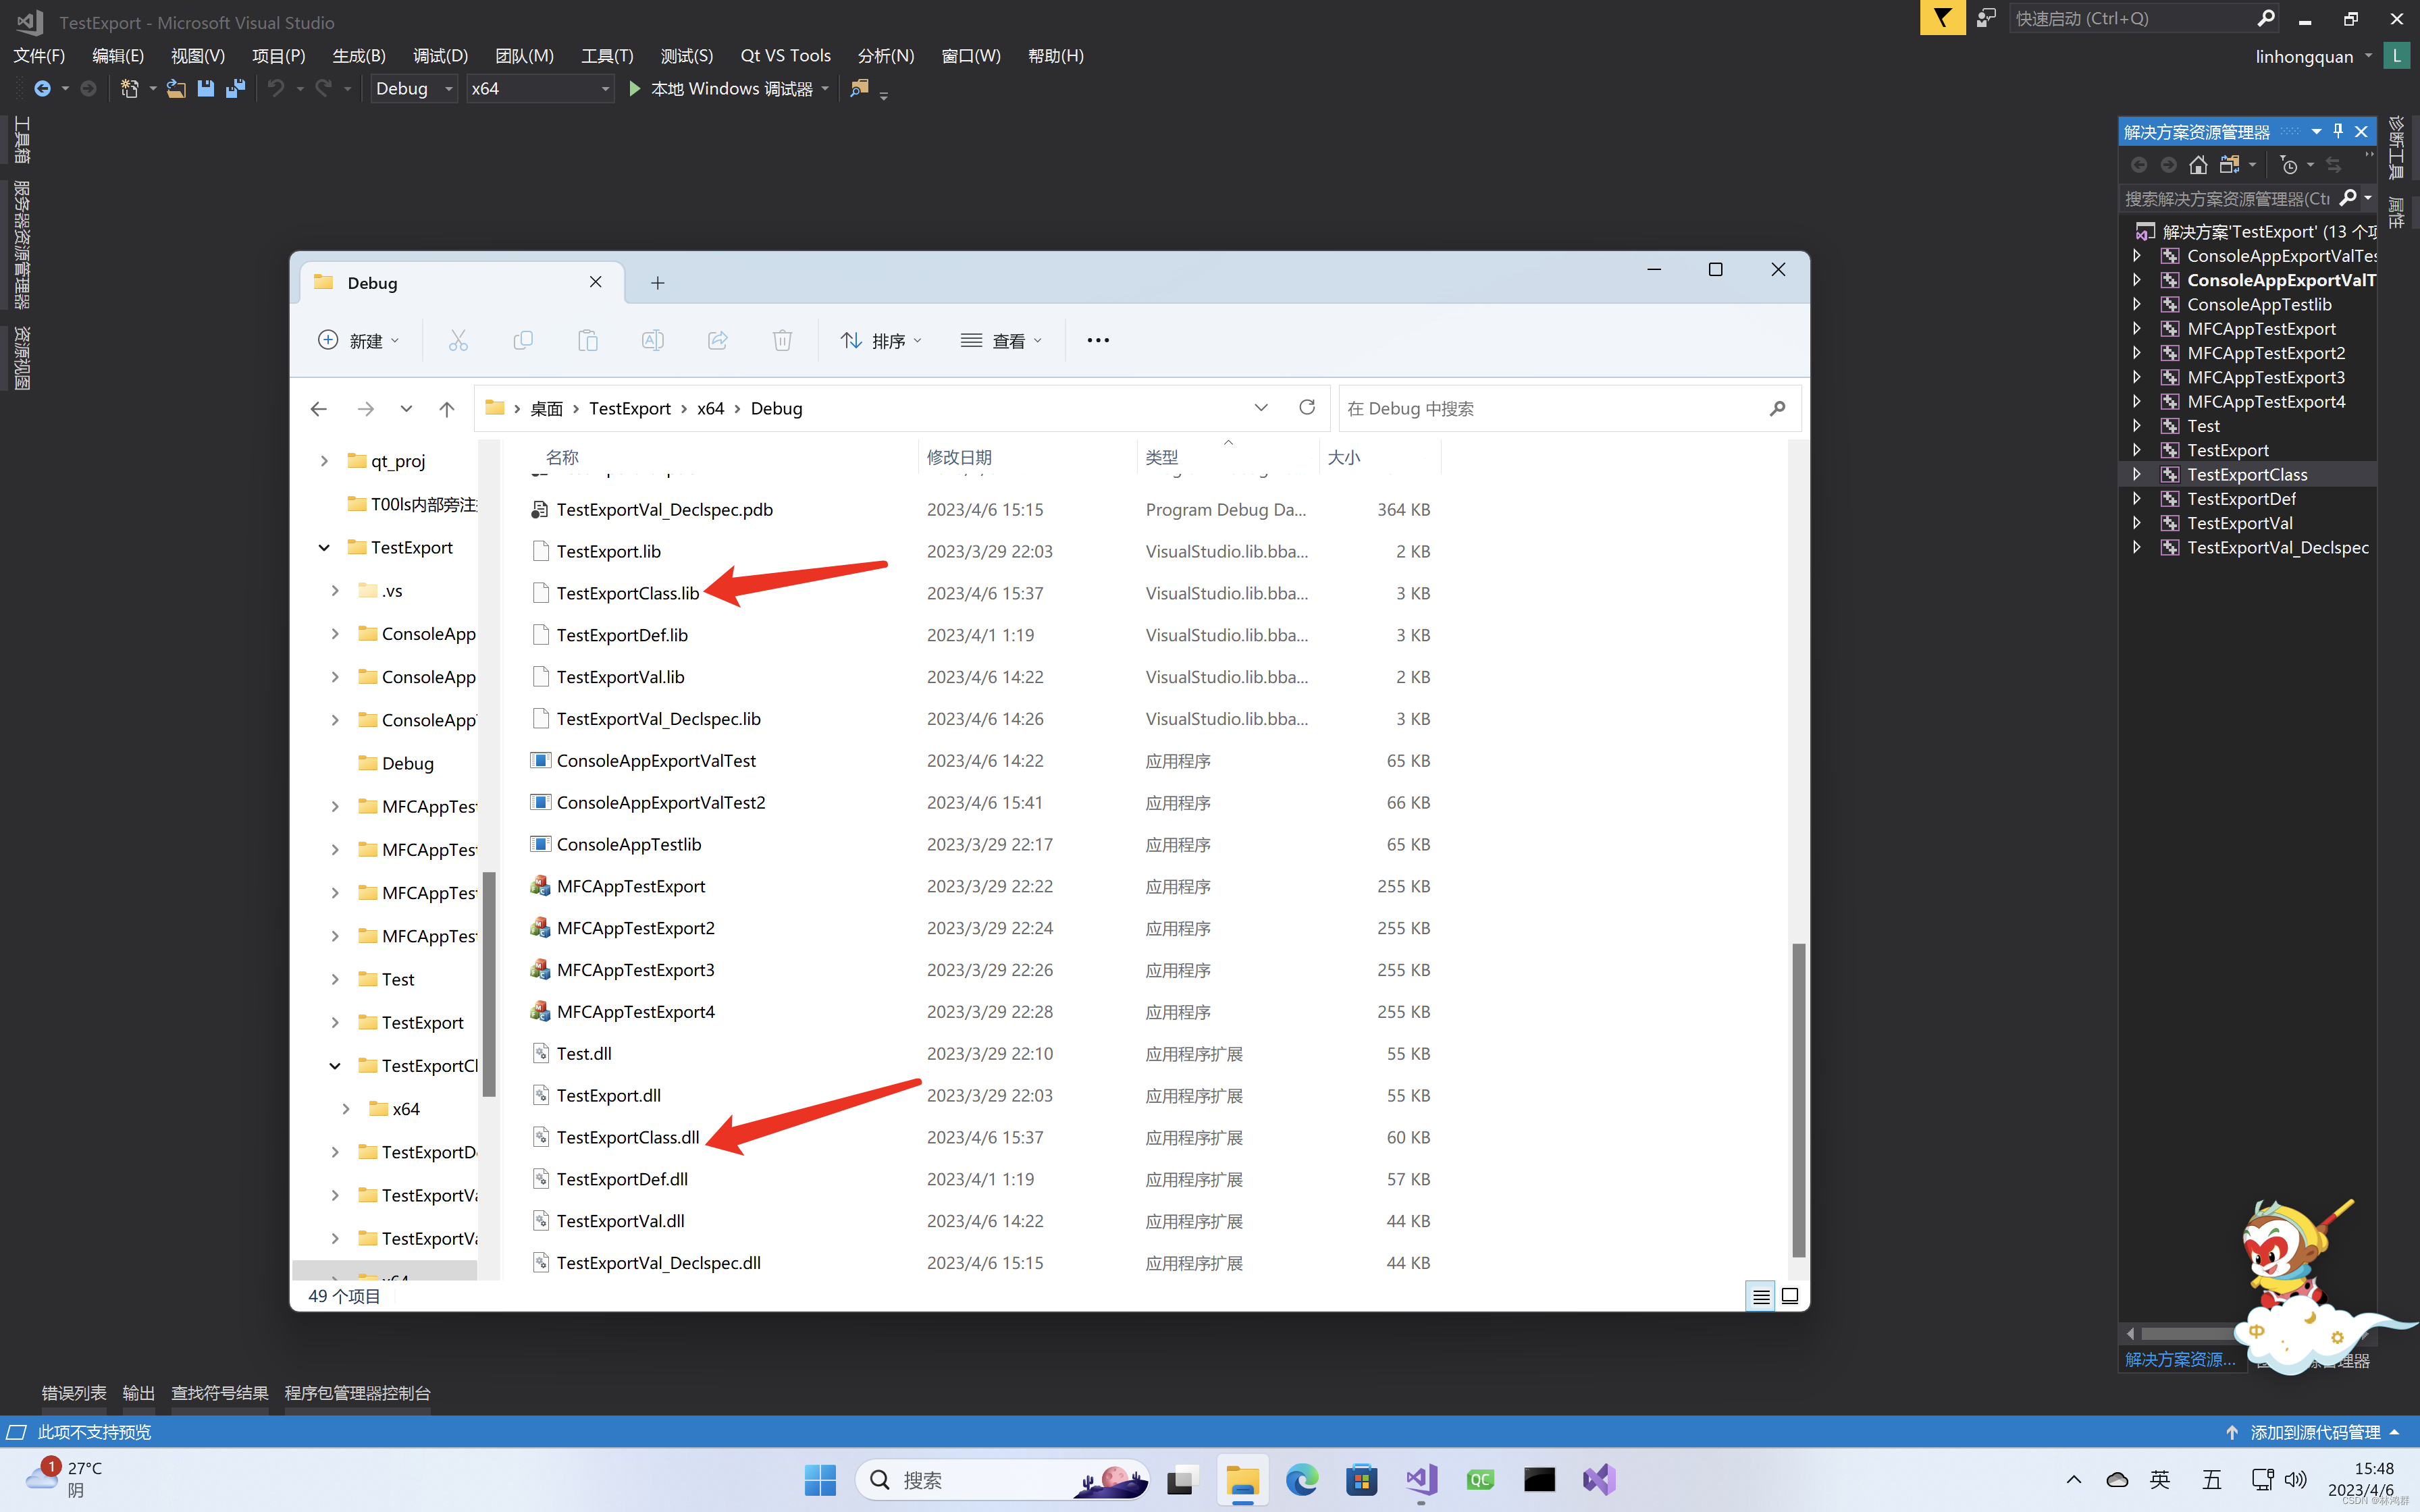Open the x64 platform dropdown
The image size is (2420, 1512).
tap(540, 88)
